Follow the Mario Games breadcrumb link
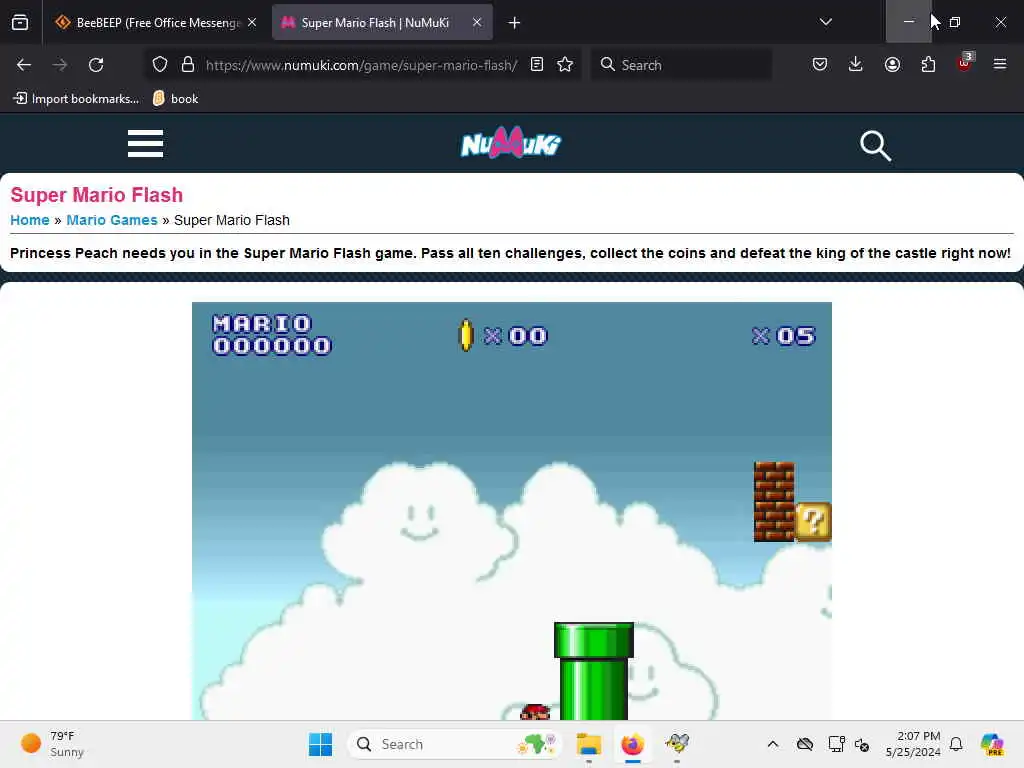 (x=112, y=220)
